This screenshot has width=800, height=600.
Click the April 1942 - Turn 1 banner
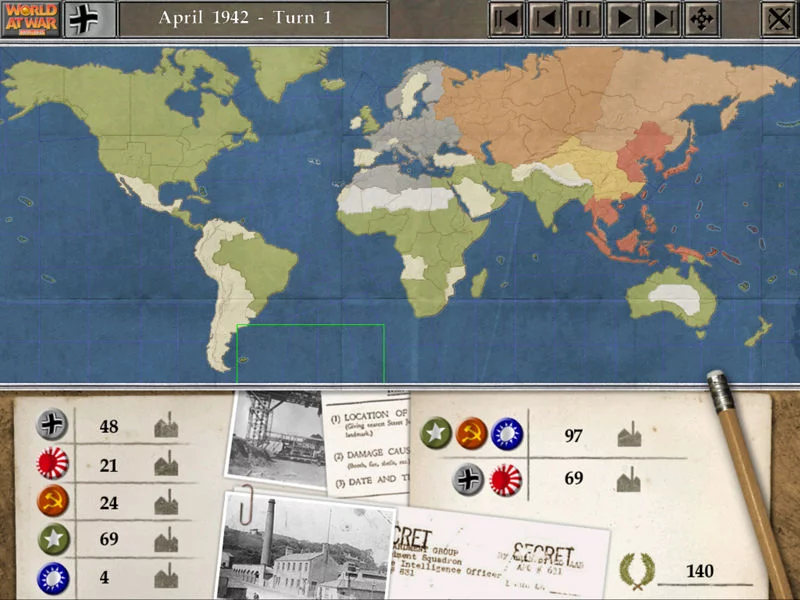pos(253,19)
